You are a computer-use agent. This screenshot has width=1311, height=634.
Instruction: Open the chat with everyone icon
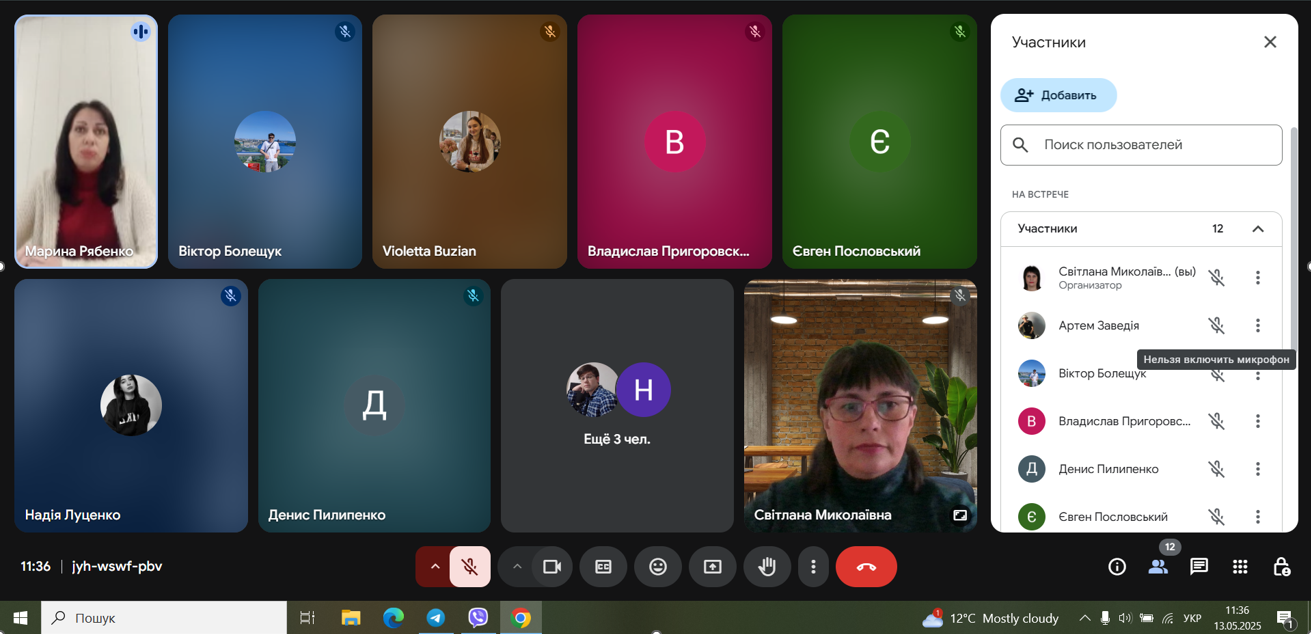(1199, 567)
